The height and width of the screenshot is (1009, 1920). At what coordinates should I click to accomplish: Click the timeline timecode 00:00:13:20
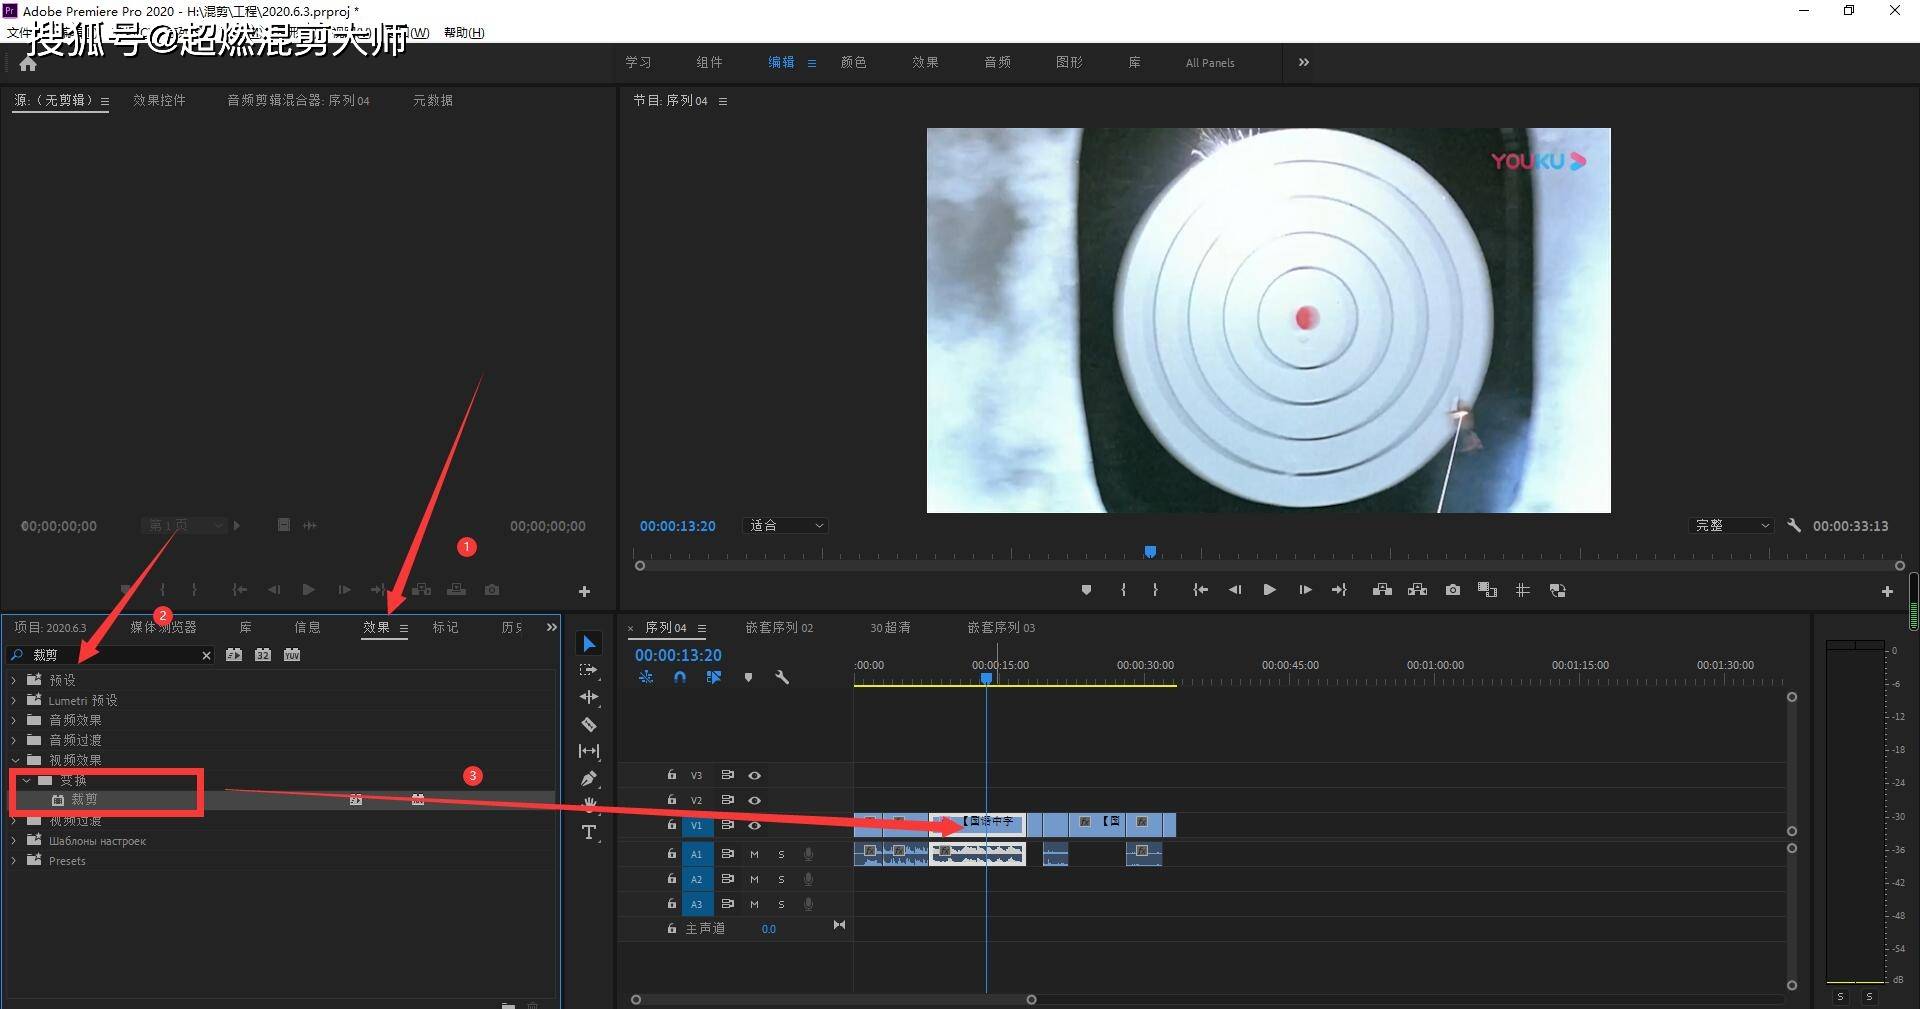(678, 655)
